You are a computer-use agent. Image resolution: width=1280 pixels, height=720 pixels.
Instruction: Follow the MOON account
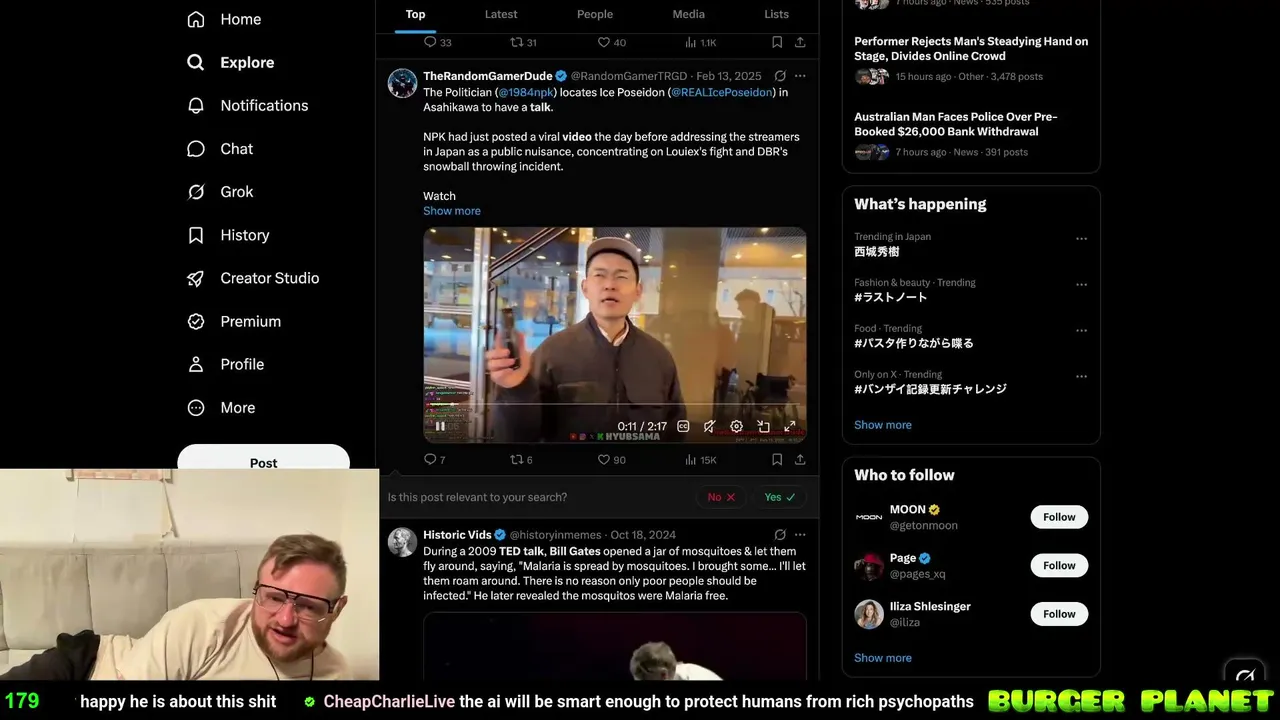[x=1059, y=517]
